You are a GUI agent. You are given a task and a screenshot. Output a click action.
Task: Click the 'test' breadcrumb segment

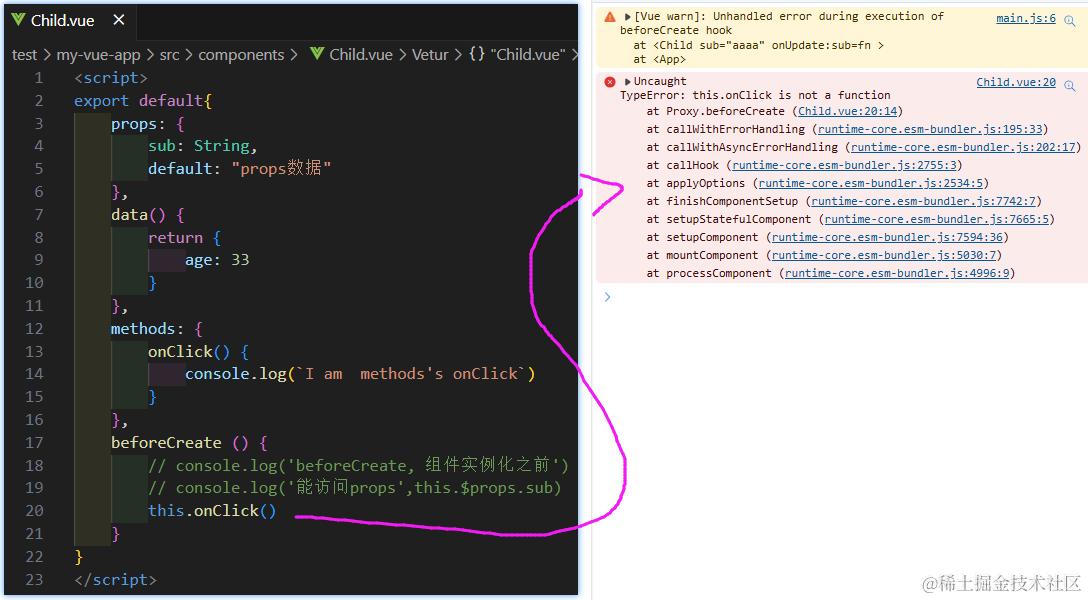coord(24,55)
